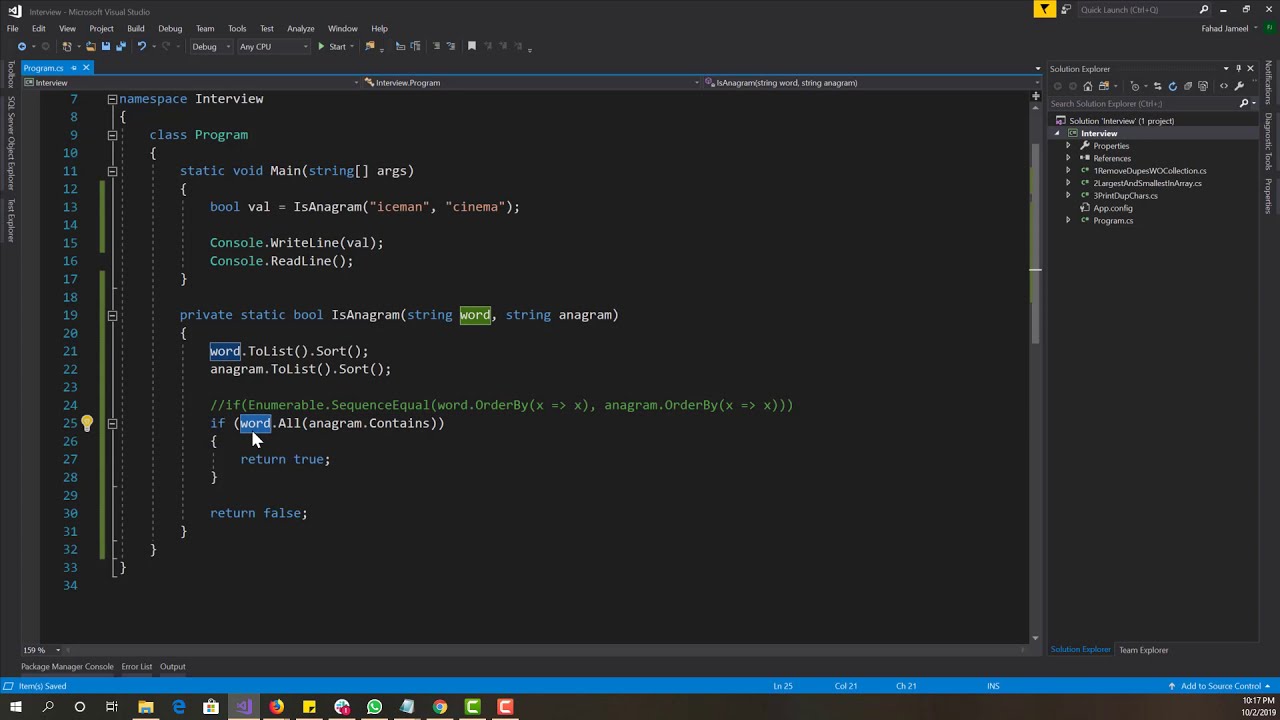This screenshot has height=720, width=1280.
Task: Click the feedback icon beside Quick Launch
Action: tap(1066, 9)
